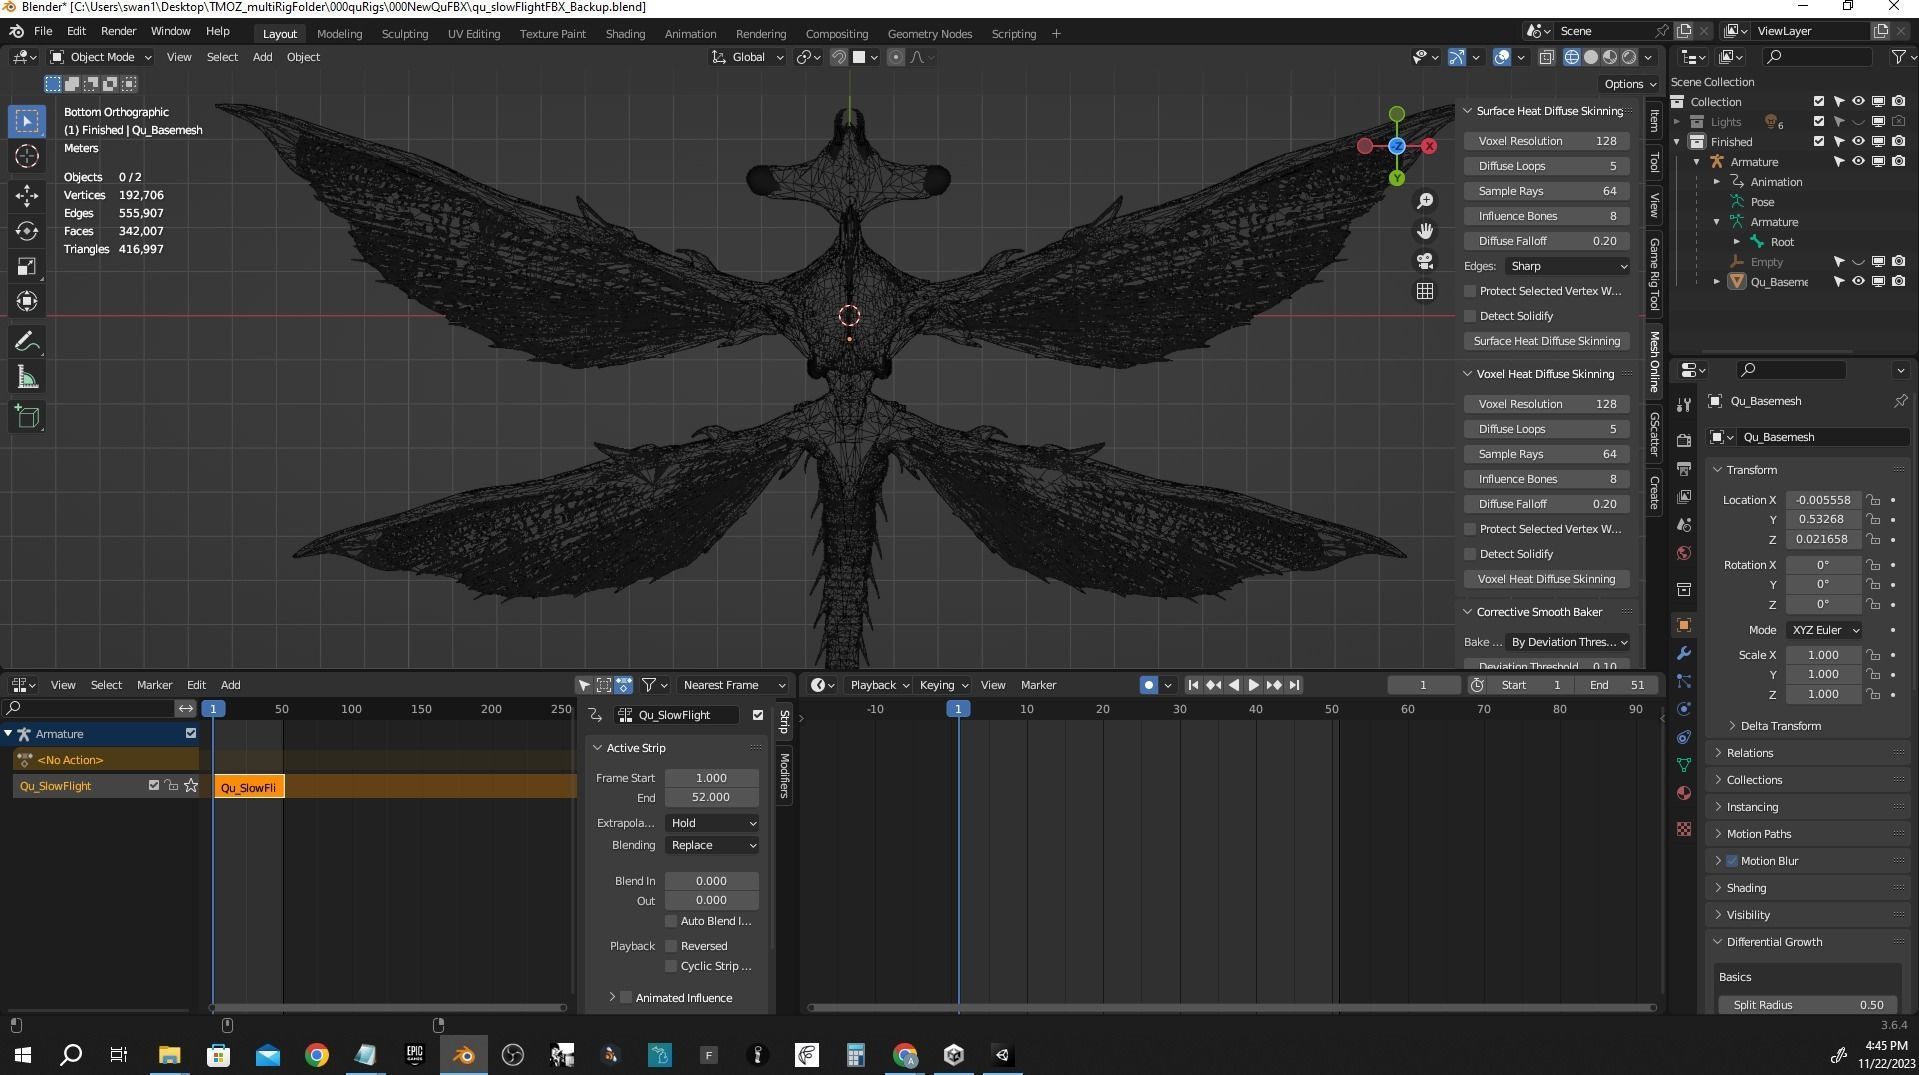The image size is (1919, 1075).
Task: Open the Mesh Online sidebar tab
Action: click(x=1654, y=361)
